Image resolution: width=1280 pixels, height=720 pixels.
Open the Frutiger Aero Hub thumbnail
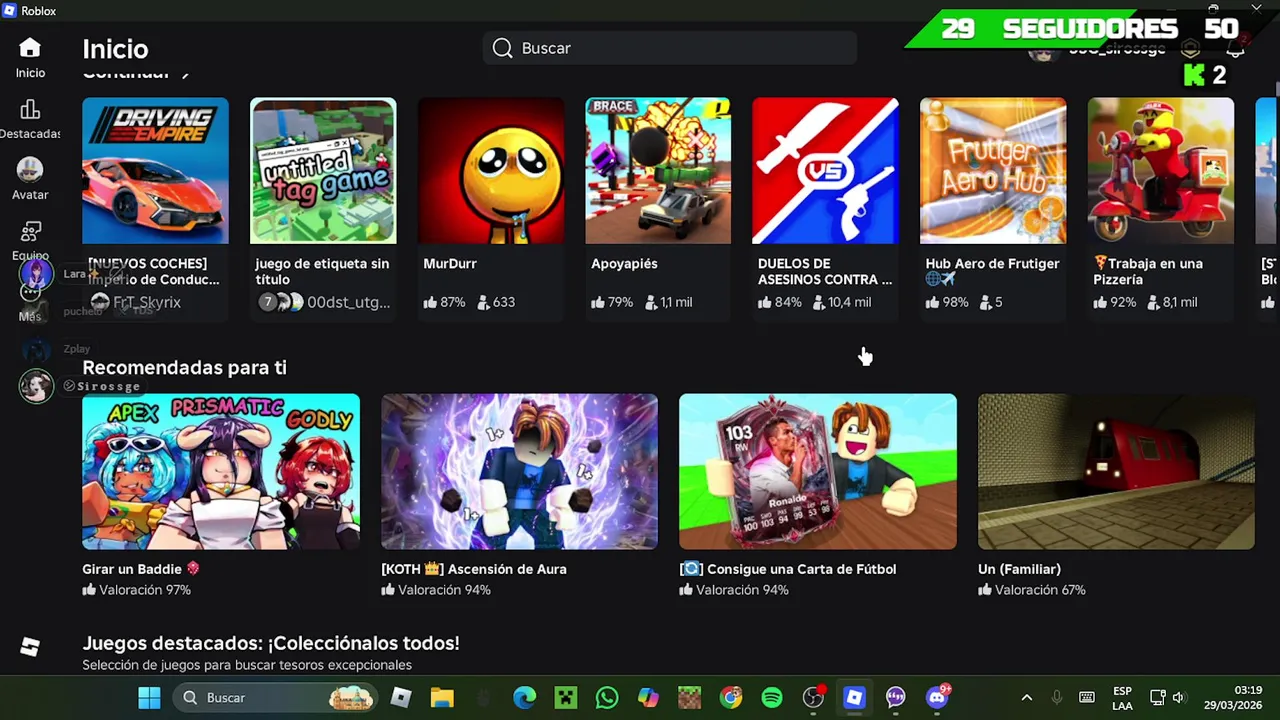pos(993,171)
